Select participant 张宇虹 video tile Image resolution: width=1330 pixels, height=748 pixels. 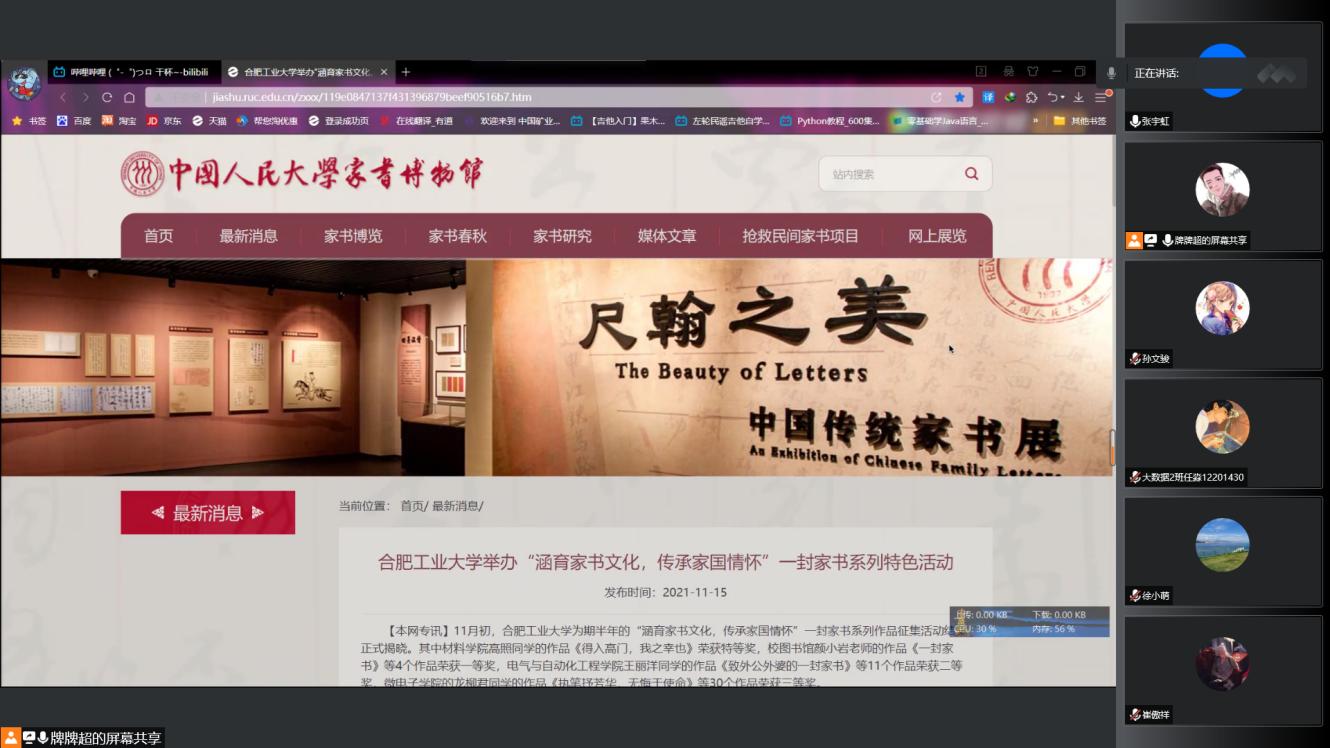coord(1223,77)
